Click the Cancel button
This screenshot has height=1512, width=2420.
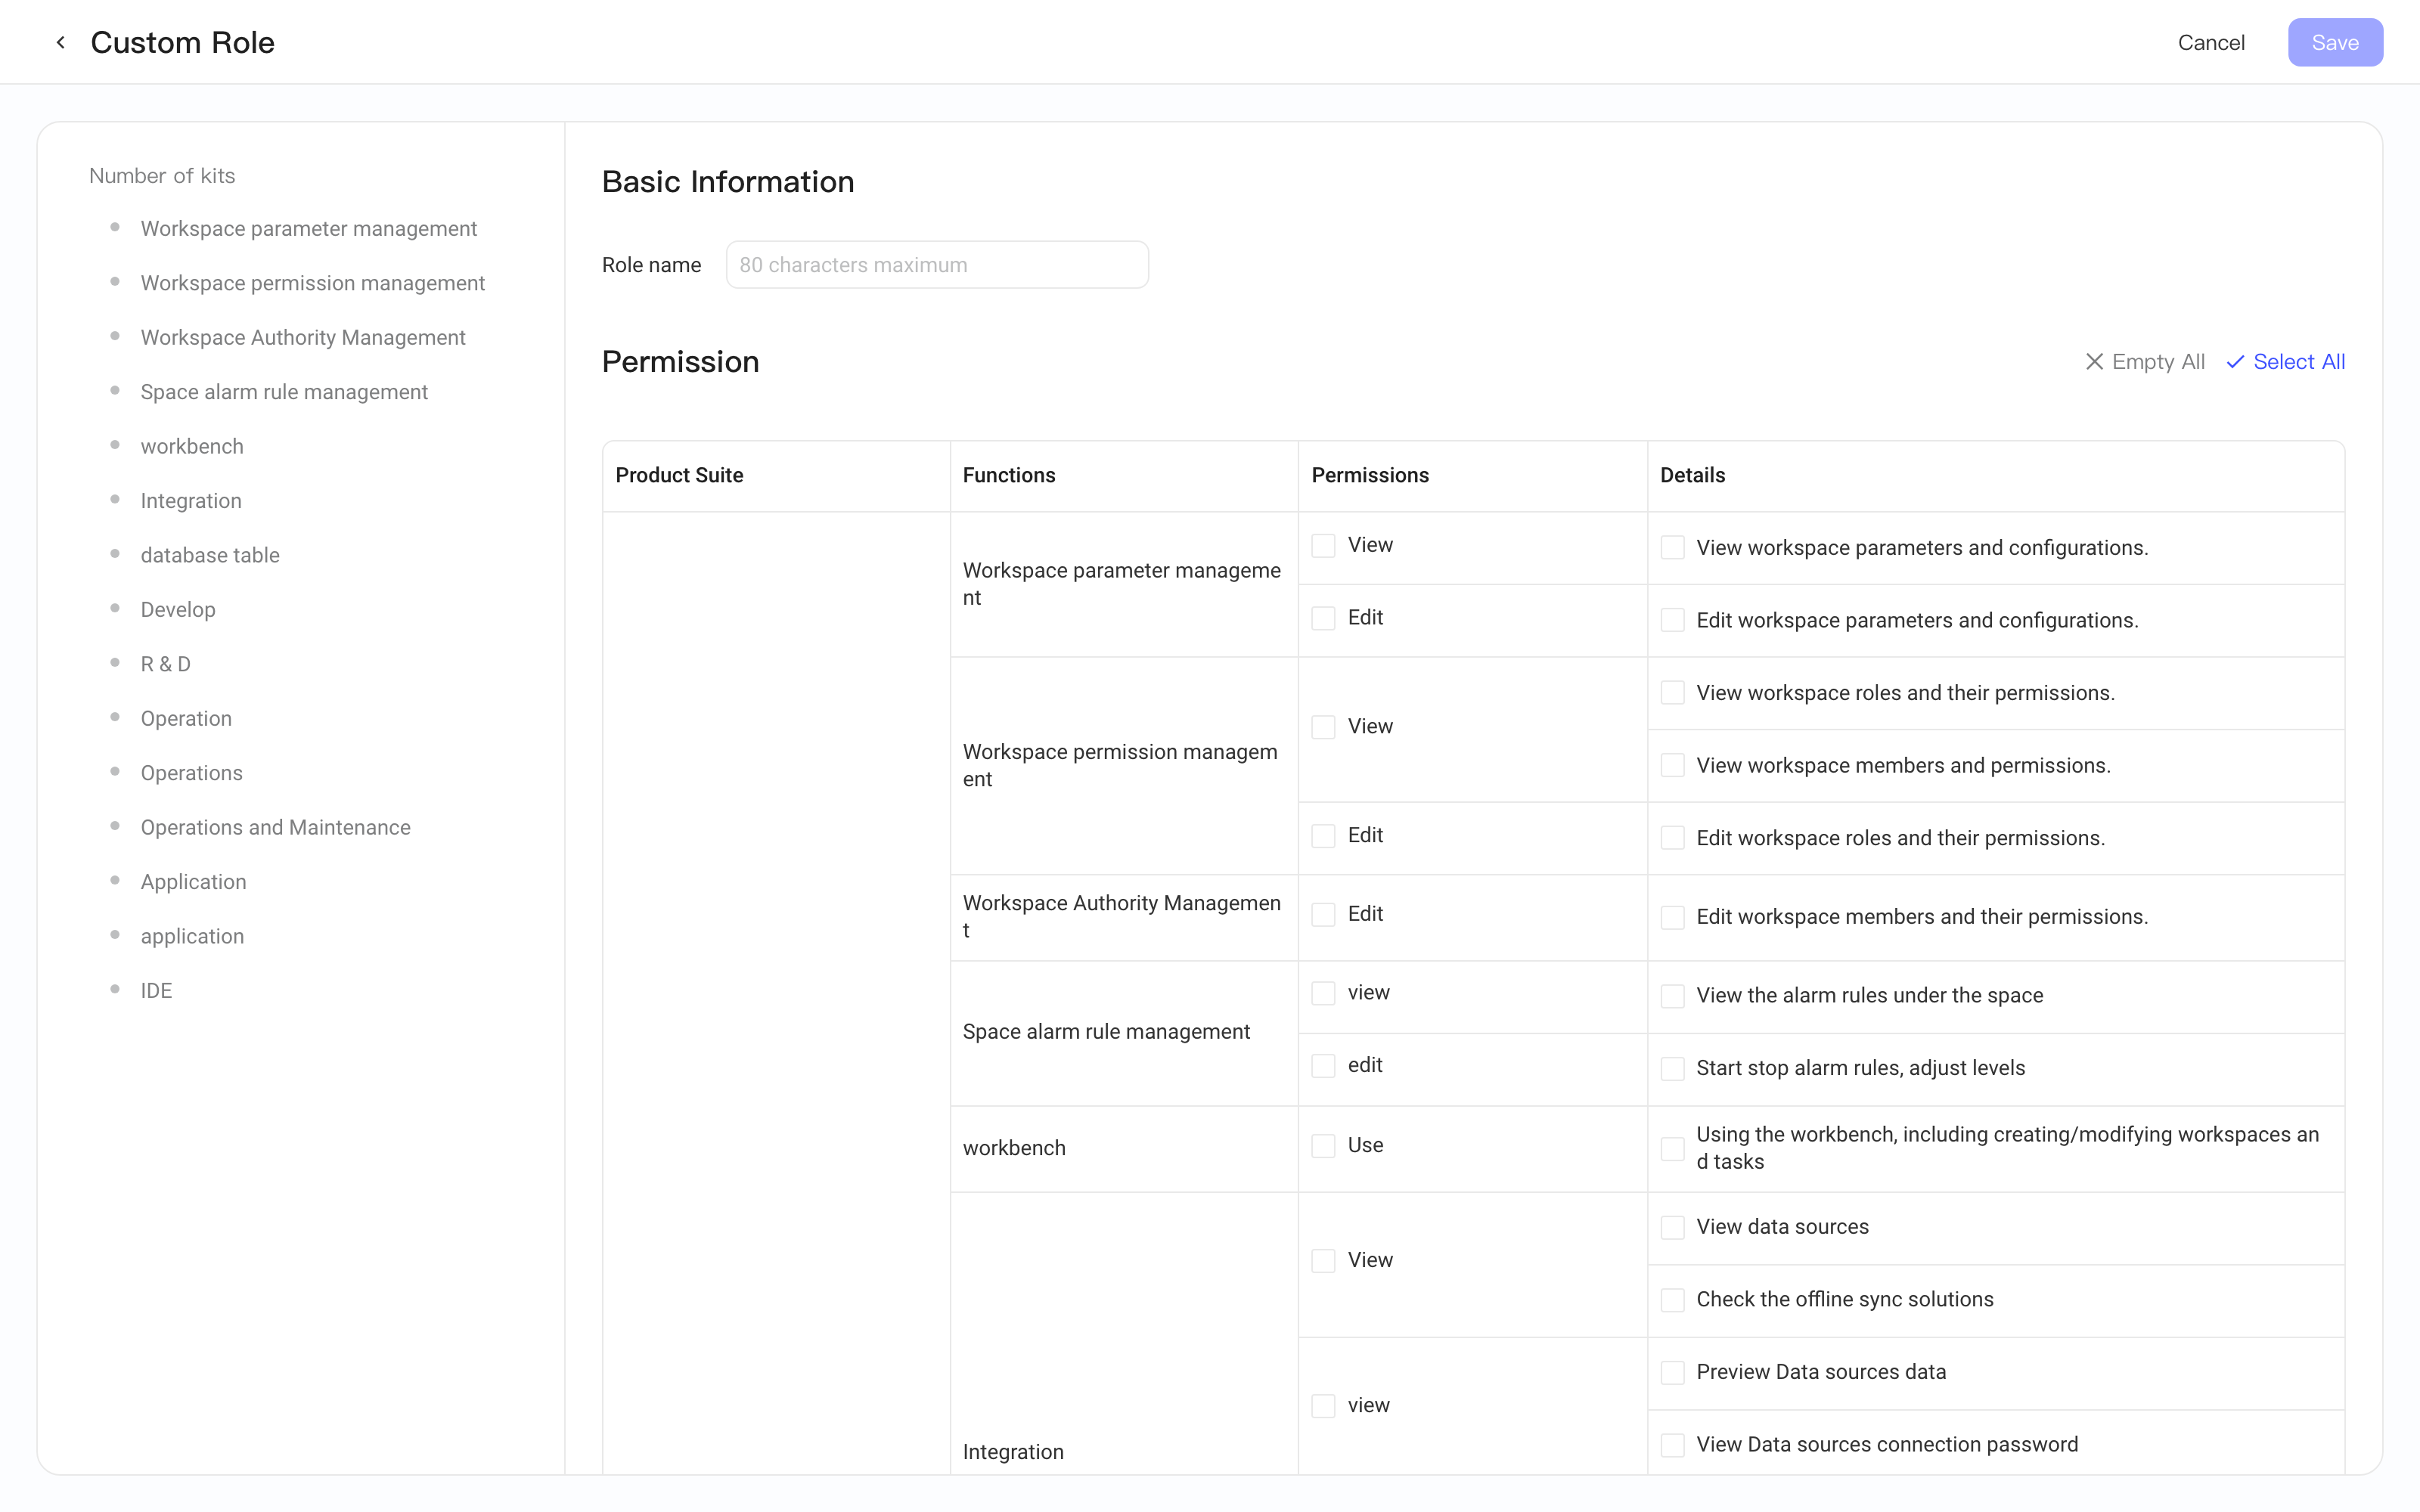2210,42
